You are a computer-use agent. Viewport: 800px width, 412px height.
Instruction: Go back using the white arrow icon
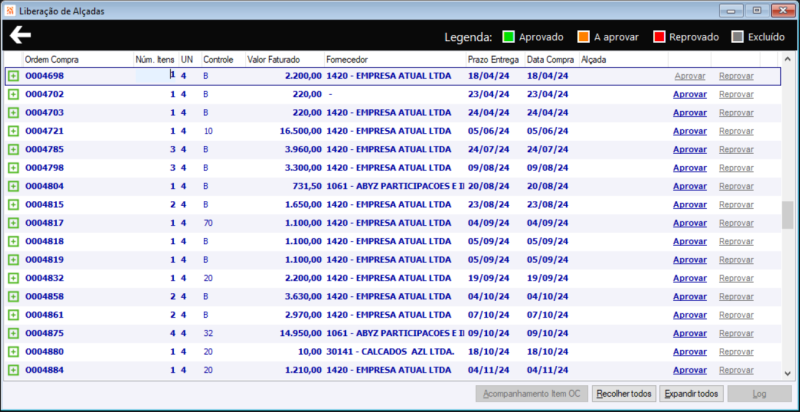tap(20, 35)
